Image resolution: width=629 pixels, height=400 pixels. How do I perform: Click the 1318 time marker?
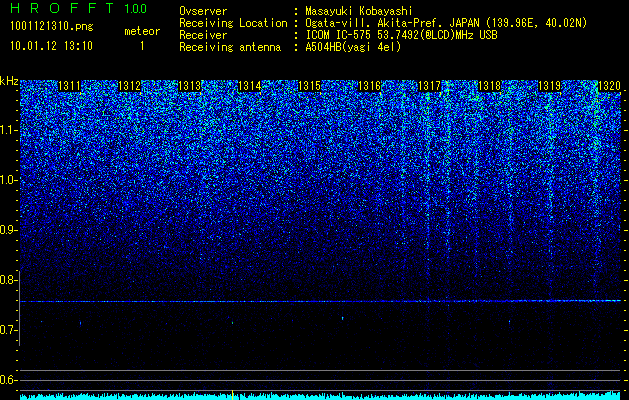coord(490,86)
